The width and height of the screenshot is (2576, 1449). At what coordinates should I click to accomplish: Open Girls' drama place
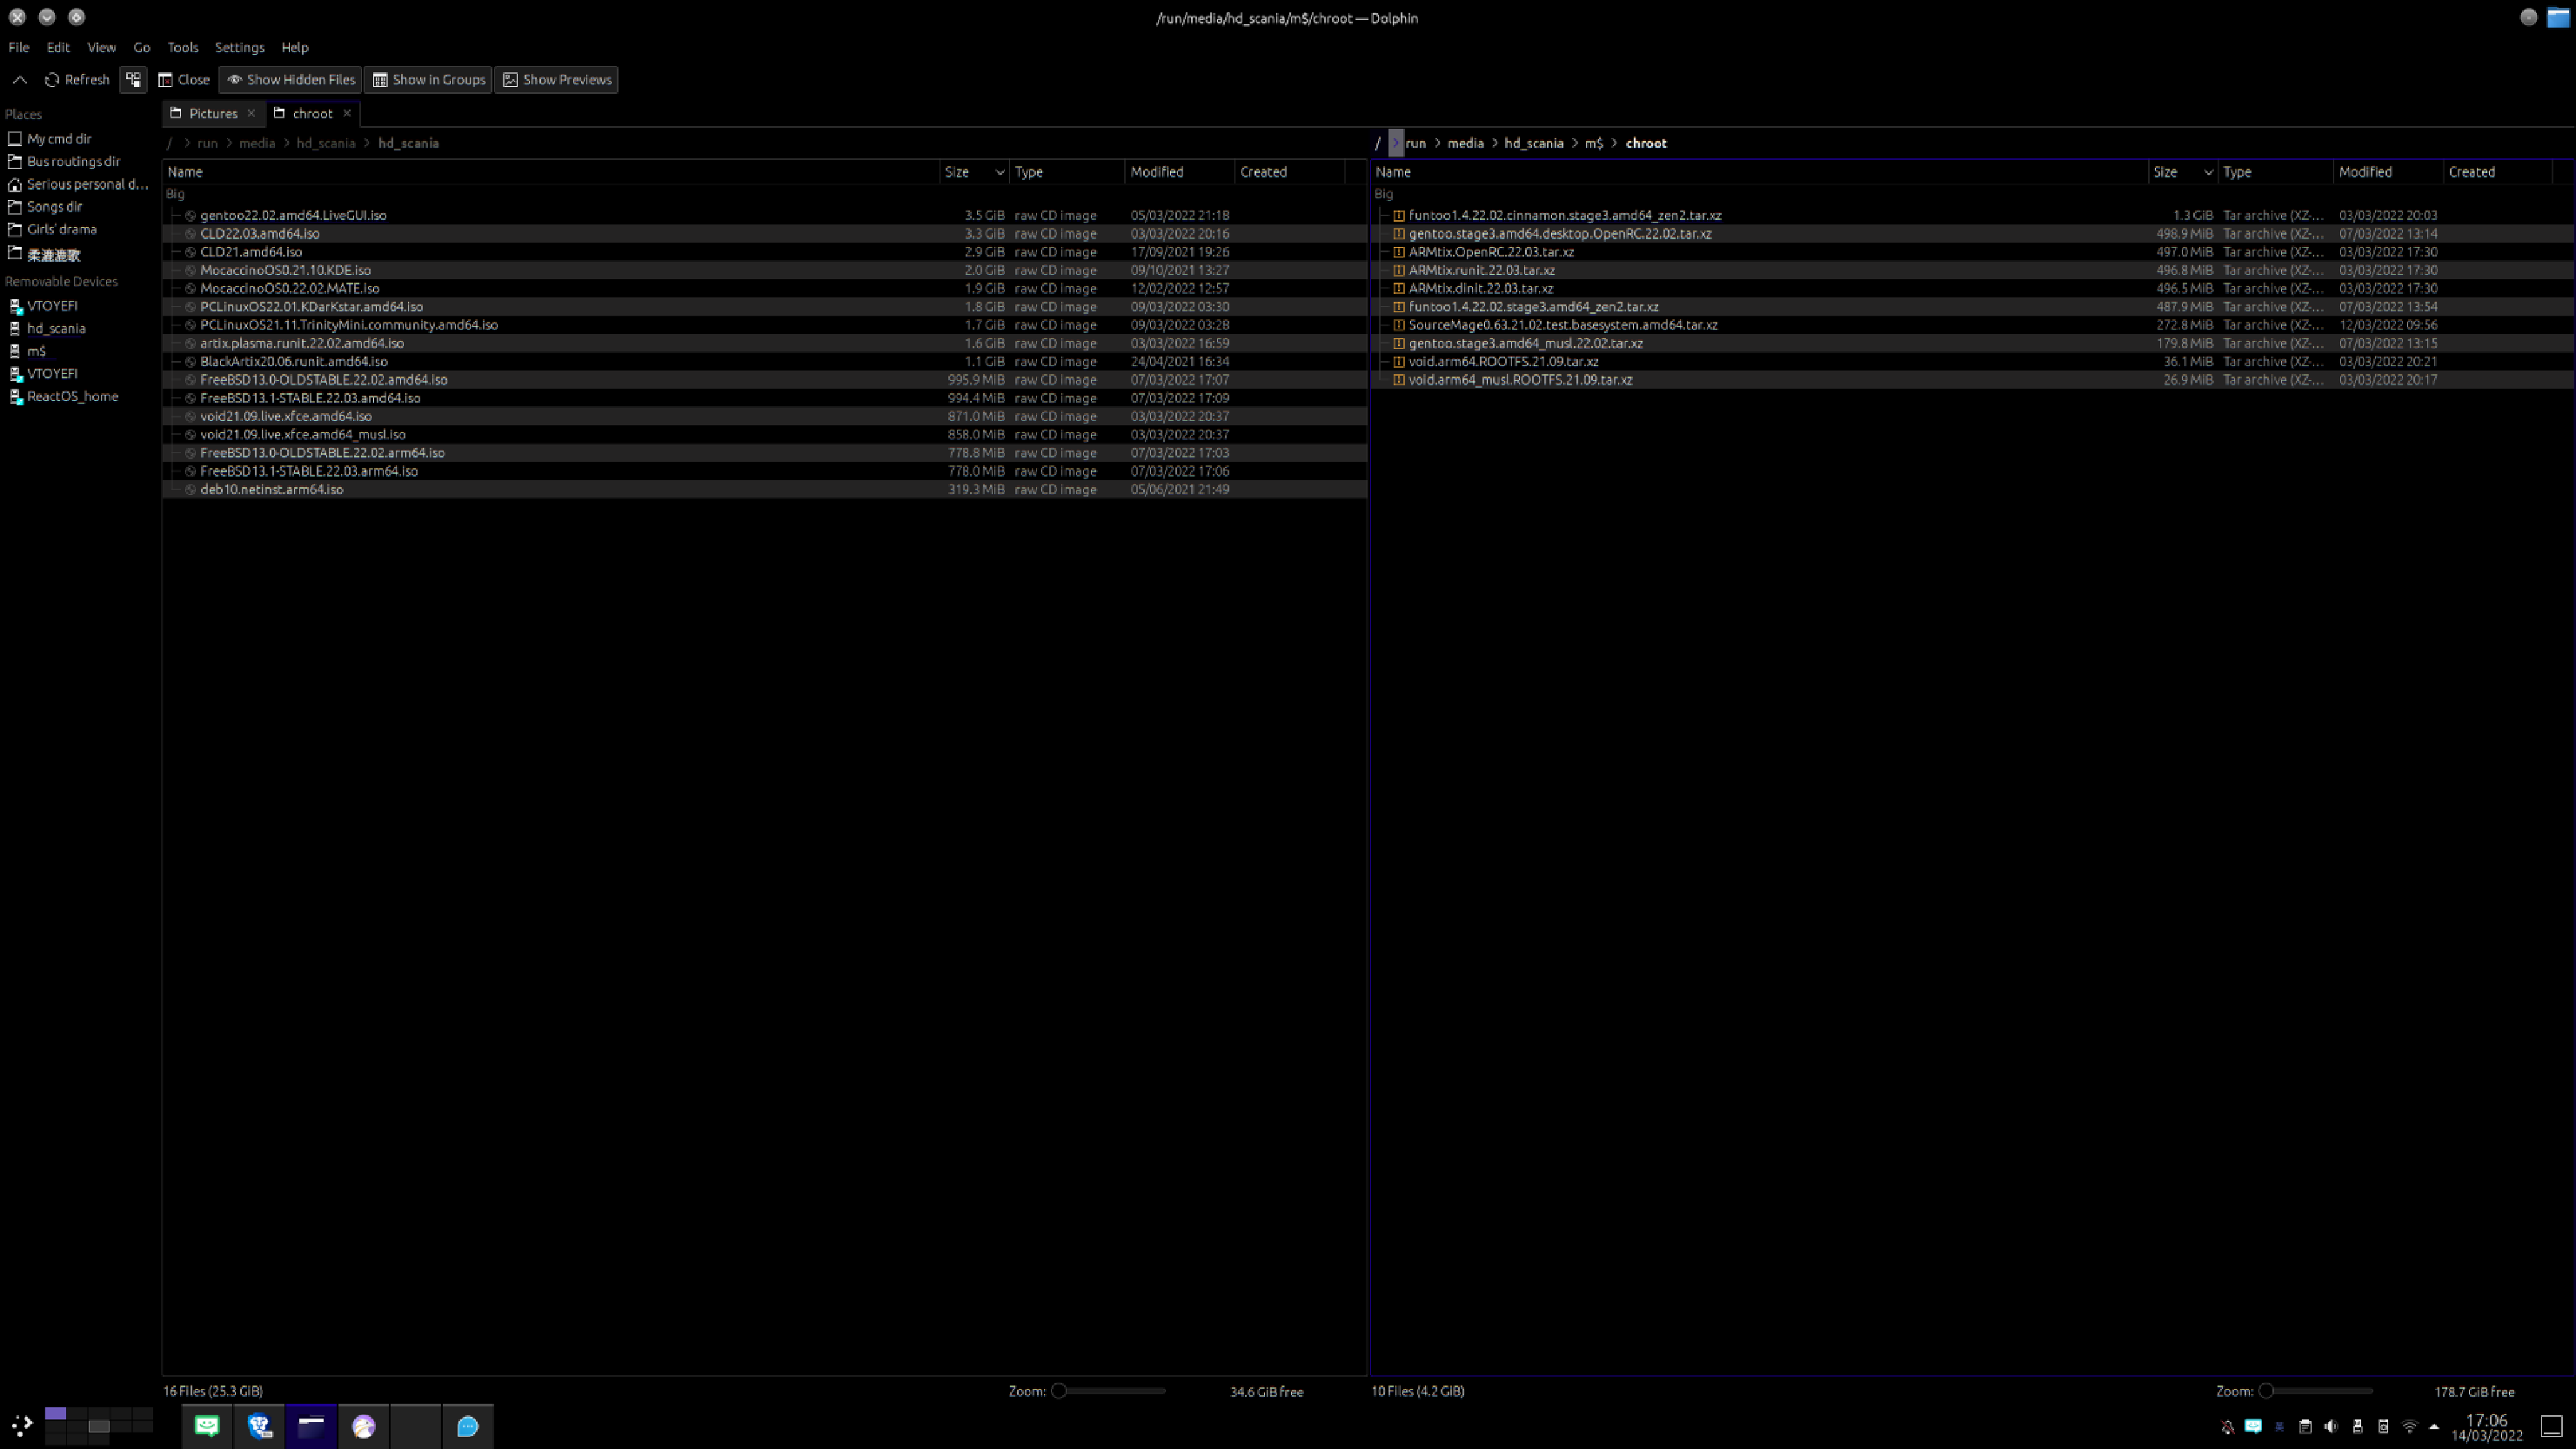(x=53, y=229)
